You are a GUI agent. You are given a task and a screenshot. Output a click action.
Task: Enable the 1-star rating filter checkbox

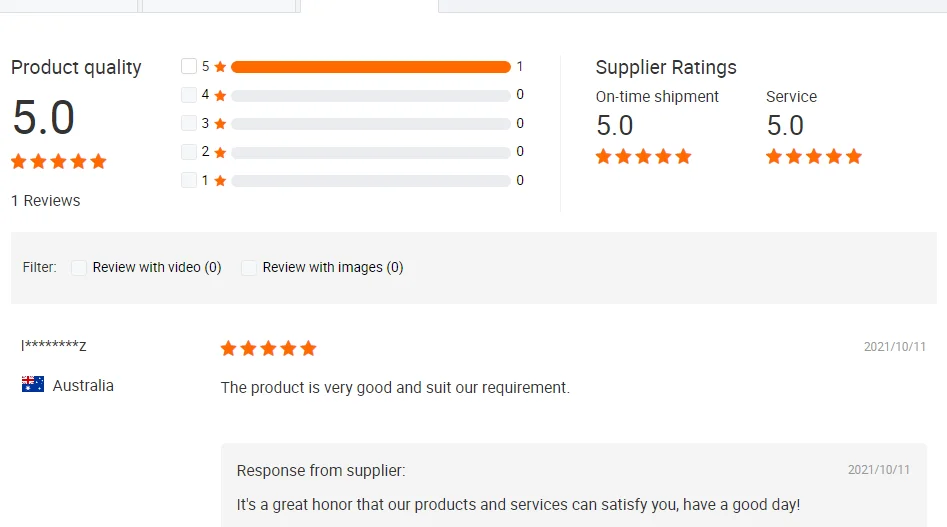pyautogui.click(x=189, y=180)
